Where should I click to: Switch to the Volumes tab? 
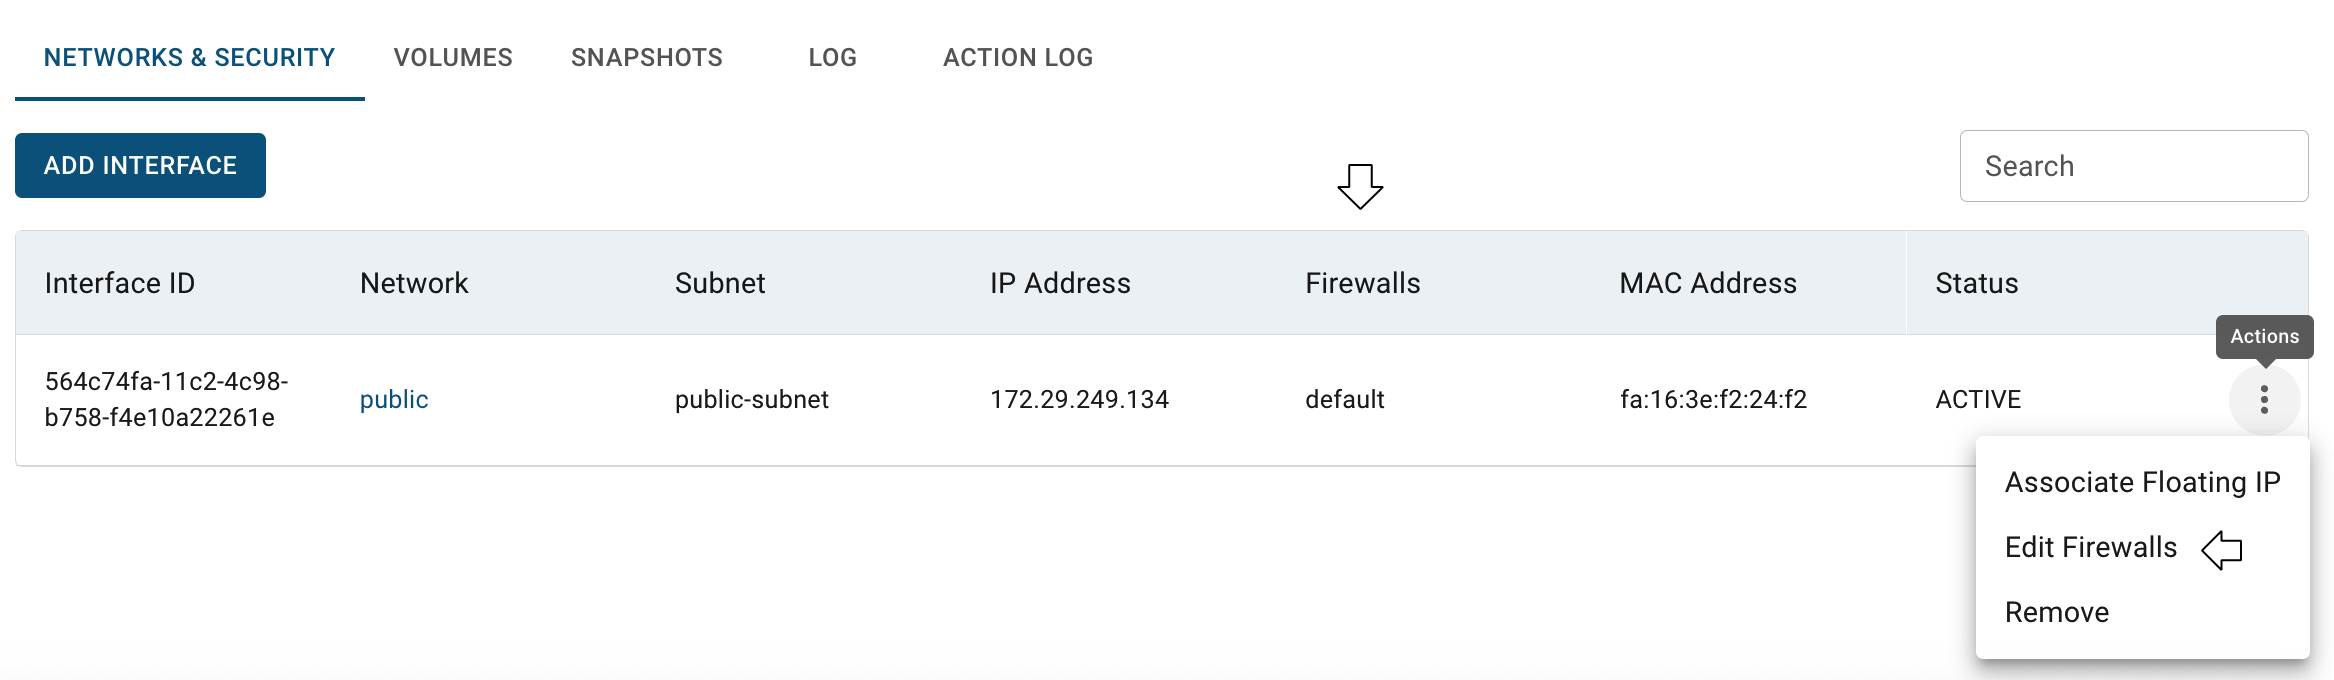tap(453, 57)
